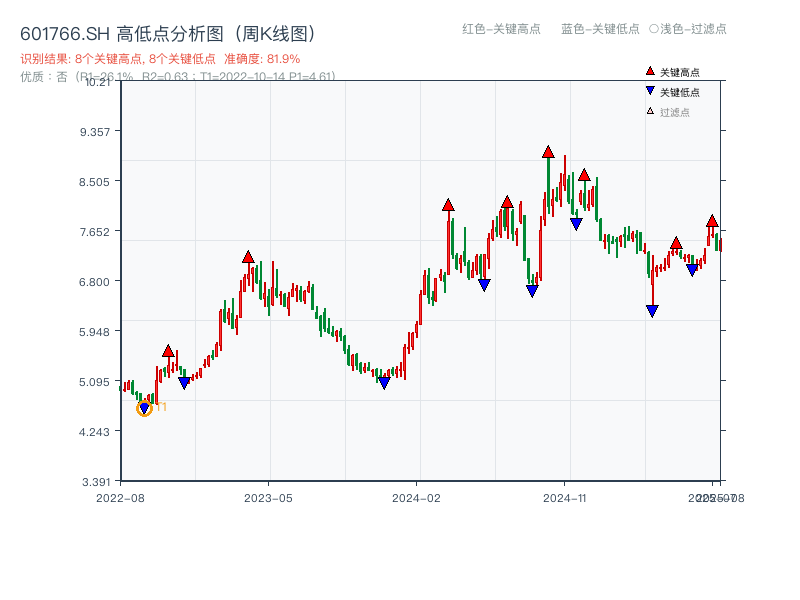Select the red high marker near 2023-04 peak

coord(248,257)
